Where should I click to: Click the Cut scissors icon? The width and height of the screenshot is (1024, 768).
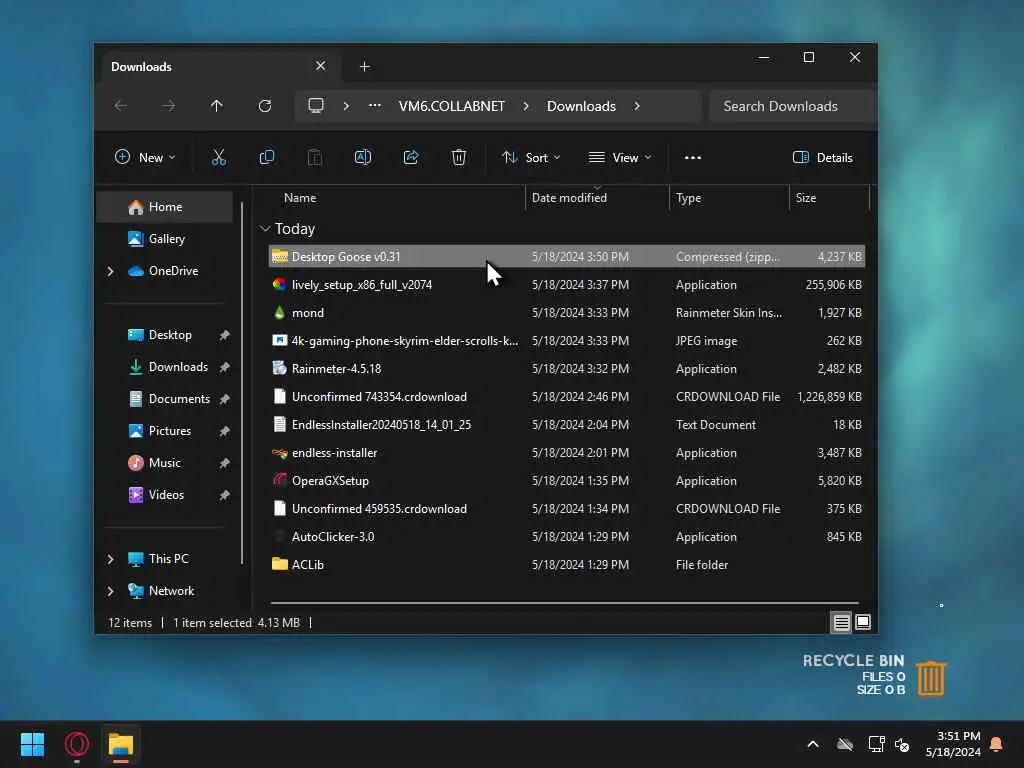219,157
